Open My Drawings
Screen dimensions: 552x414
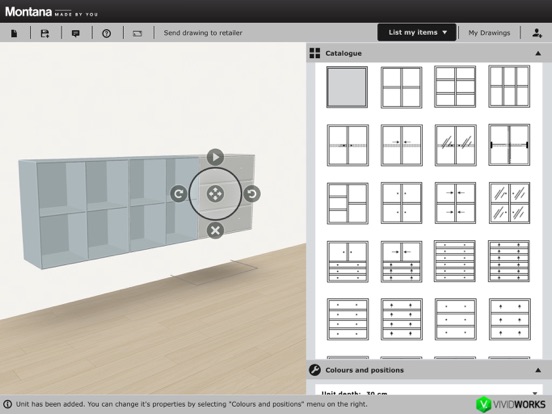489,33
